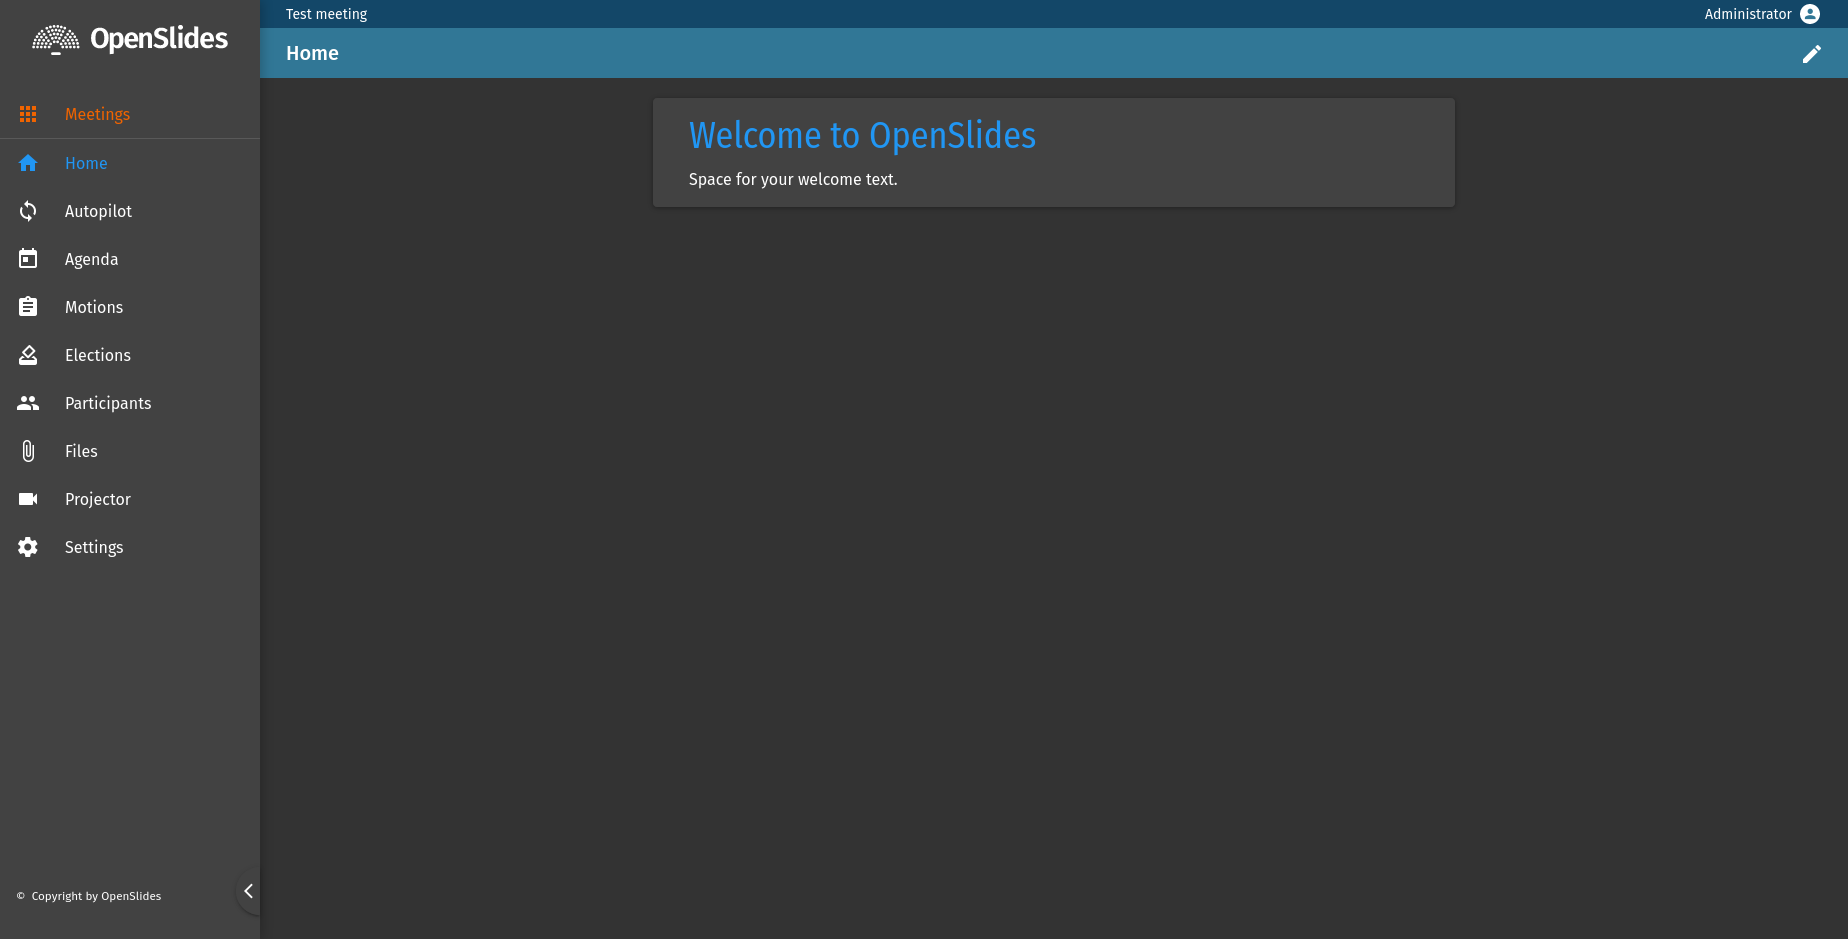Click the Test meeting title
This screenshot has width=1848, height=939.
pyautogui.click(x=326, y=14)
